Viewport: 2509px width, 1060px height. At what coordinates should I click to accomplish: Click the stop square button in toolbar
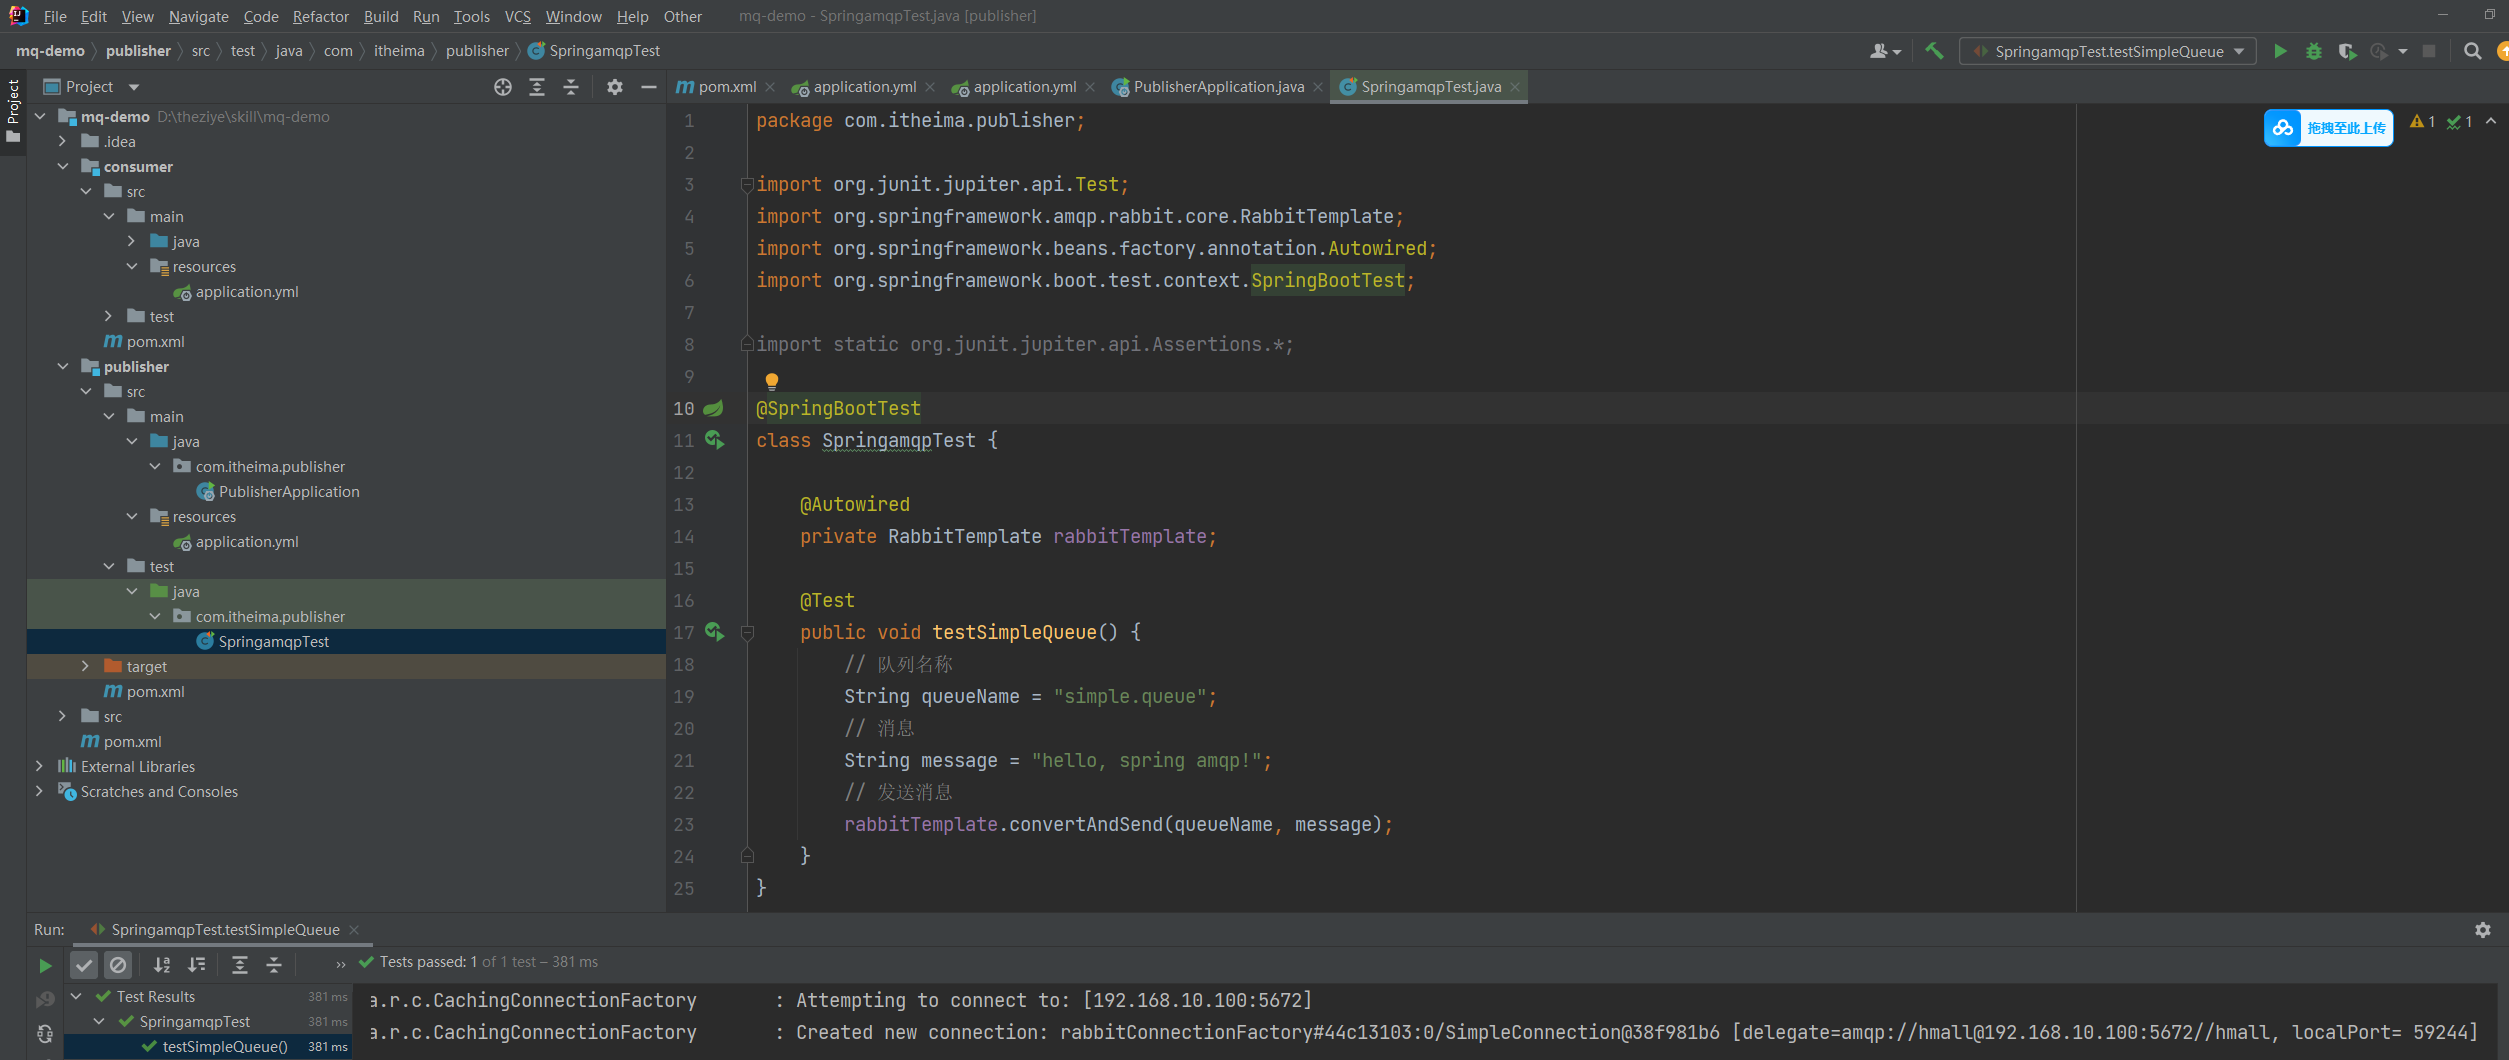point(2429,51)
